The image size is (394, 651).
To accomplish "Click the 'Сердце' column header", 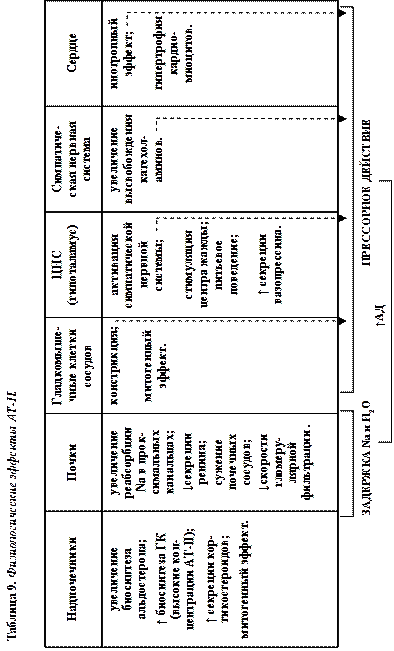I will coord(72,54).
